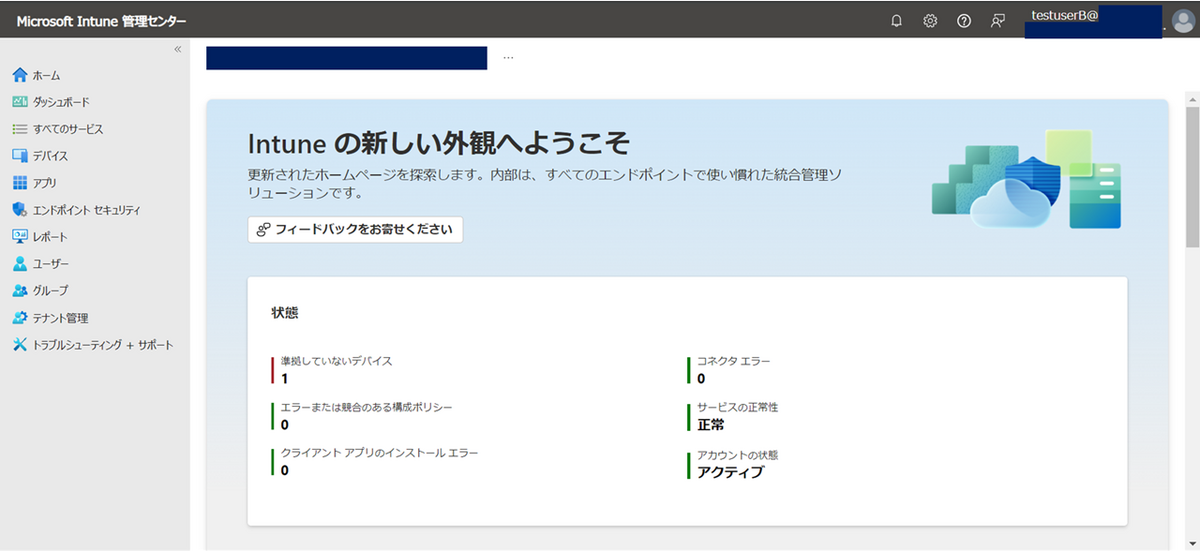
Task: Click the noncompliant devices count 1
Action: [x=285, y=378]
